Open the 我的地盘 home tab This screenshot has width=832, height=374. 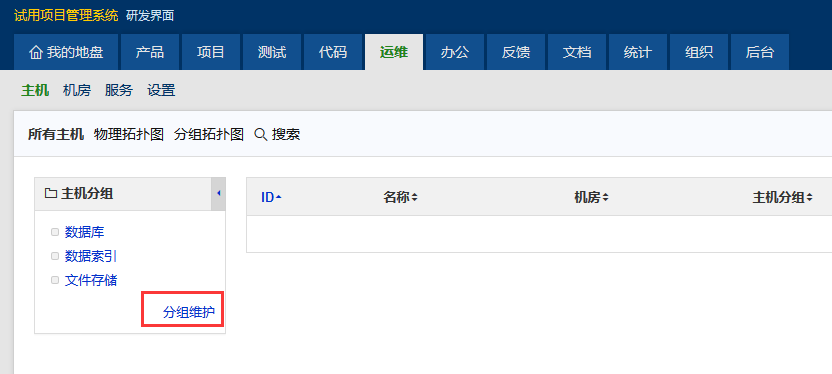pos(66,52)
